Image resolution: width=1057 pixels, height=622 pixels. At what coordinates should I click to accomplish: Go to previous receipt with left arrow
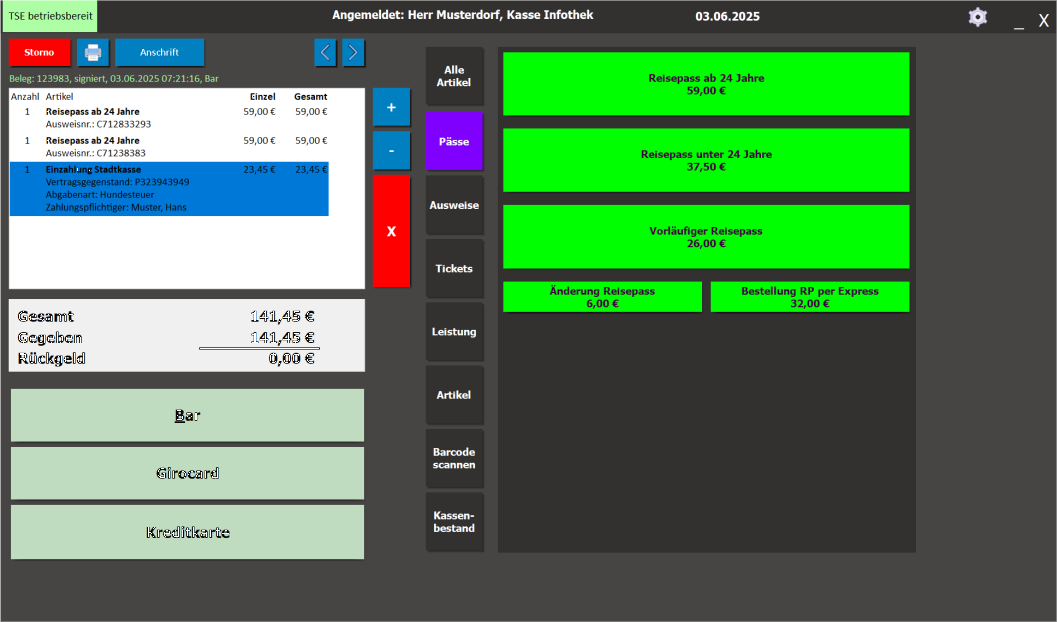pyautogui.click(x=325, y=53)
